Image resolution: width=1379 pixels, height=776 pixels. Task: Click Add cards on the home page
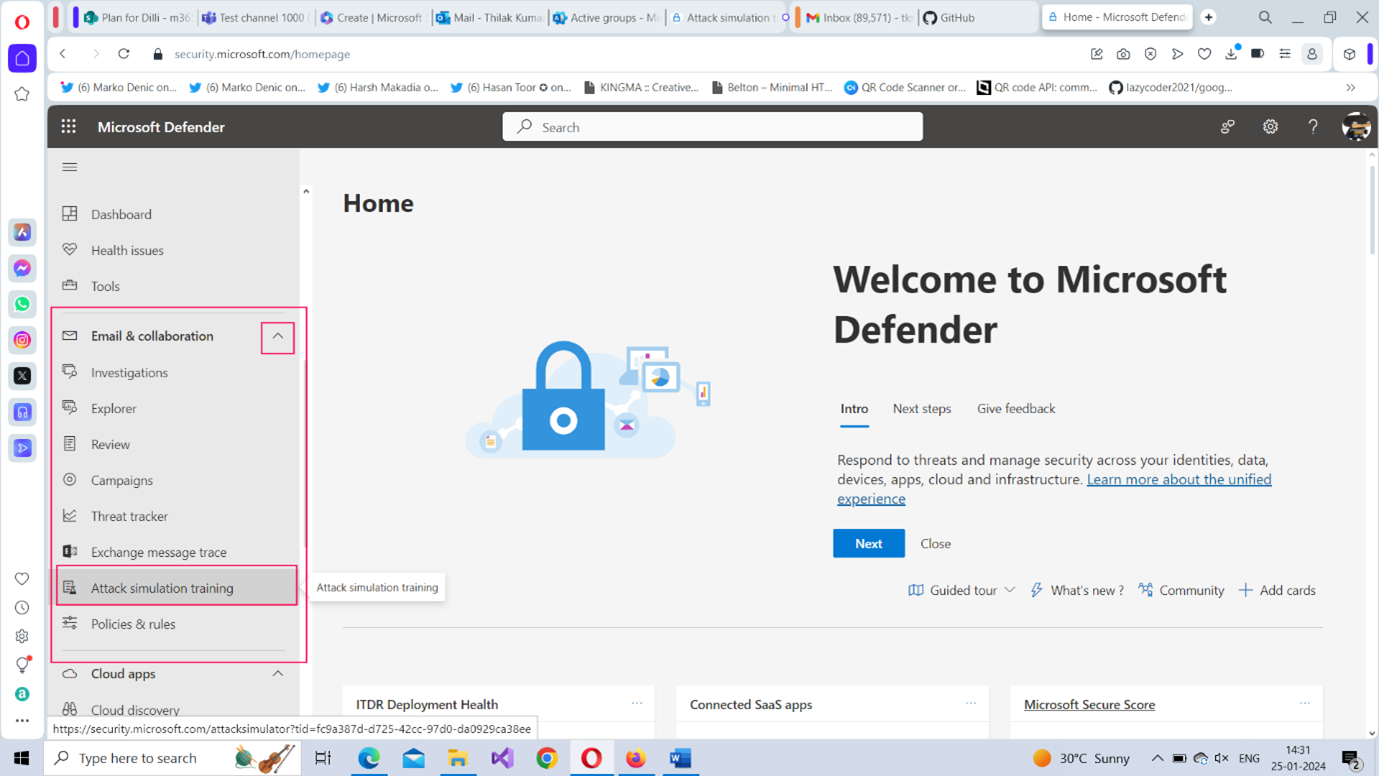coord(1277,591)
